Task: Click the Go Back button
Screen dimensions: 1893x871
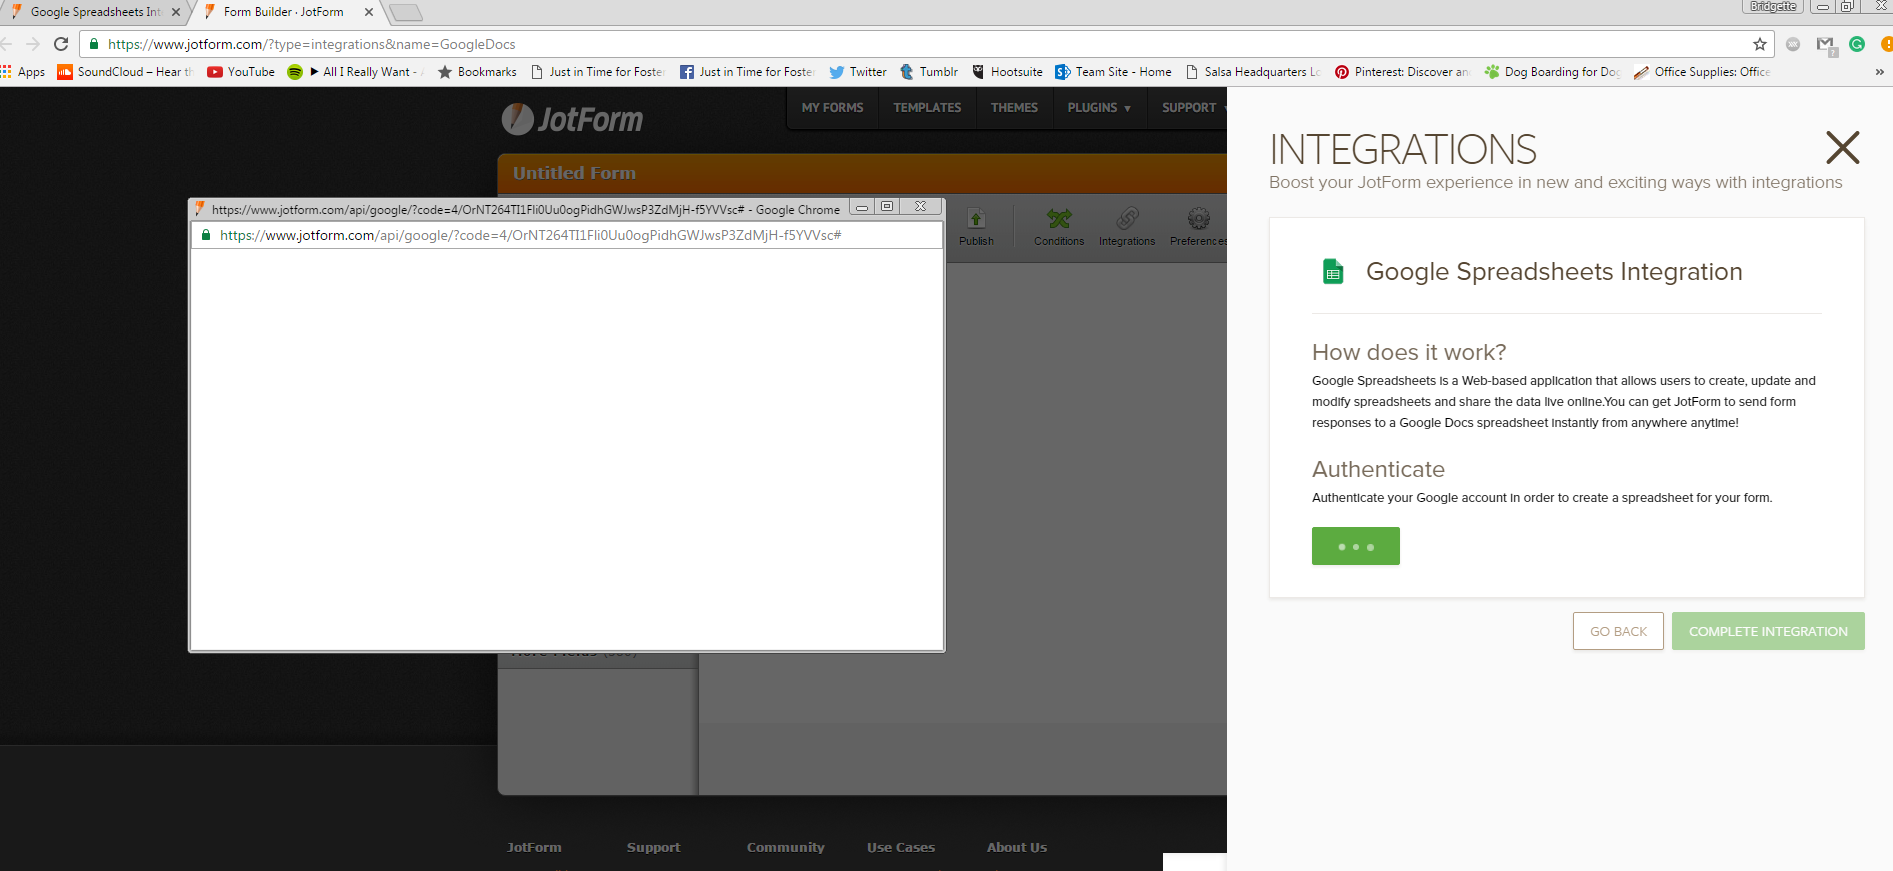Action: coord(1618,631)
